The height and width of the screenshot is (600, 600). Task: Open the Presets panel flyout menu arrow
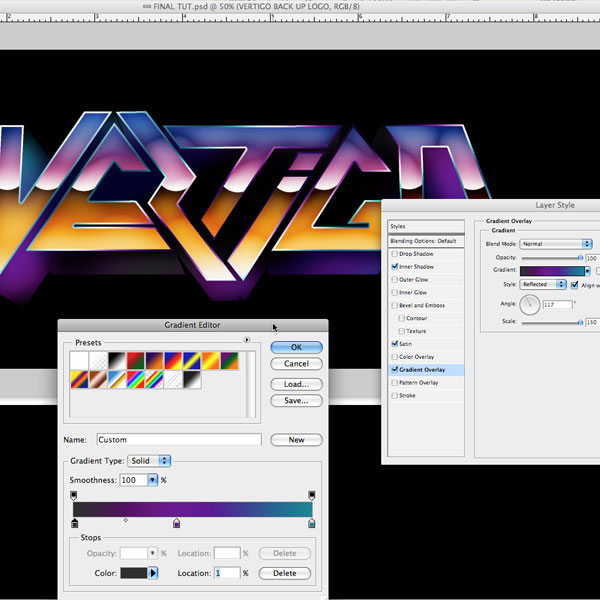coord(246,340)
